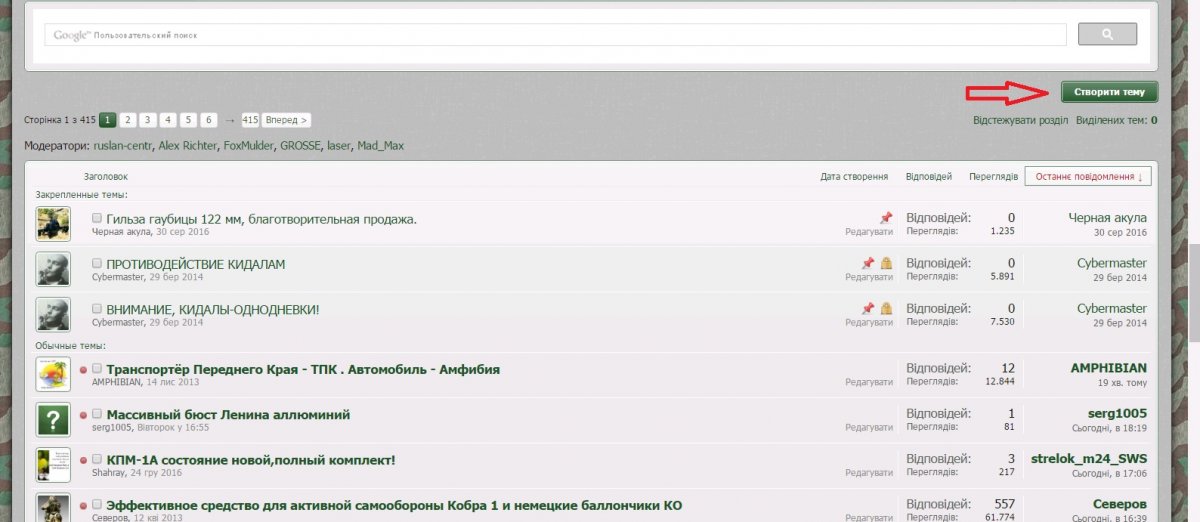The height and width of the screenshot is (522, 1200).
Task: Open last poster strelok_m24_SWS link
Action: [1089, 460]
